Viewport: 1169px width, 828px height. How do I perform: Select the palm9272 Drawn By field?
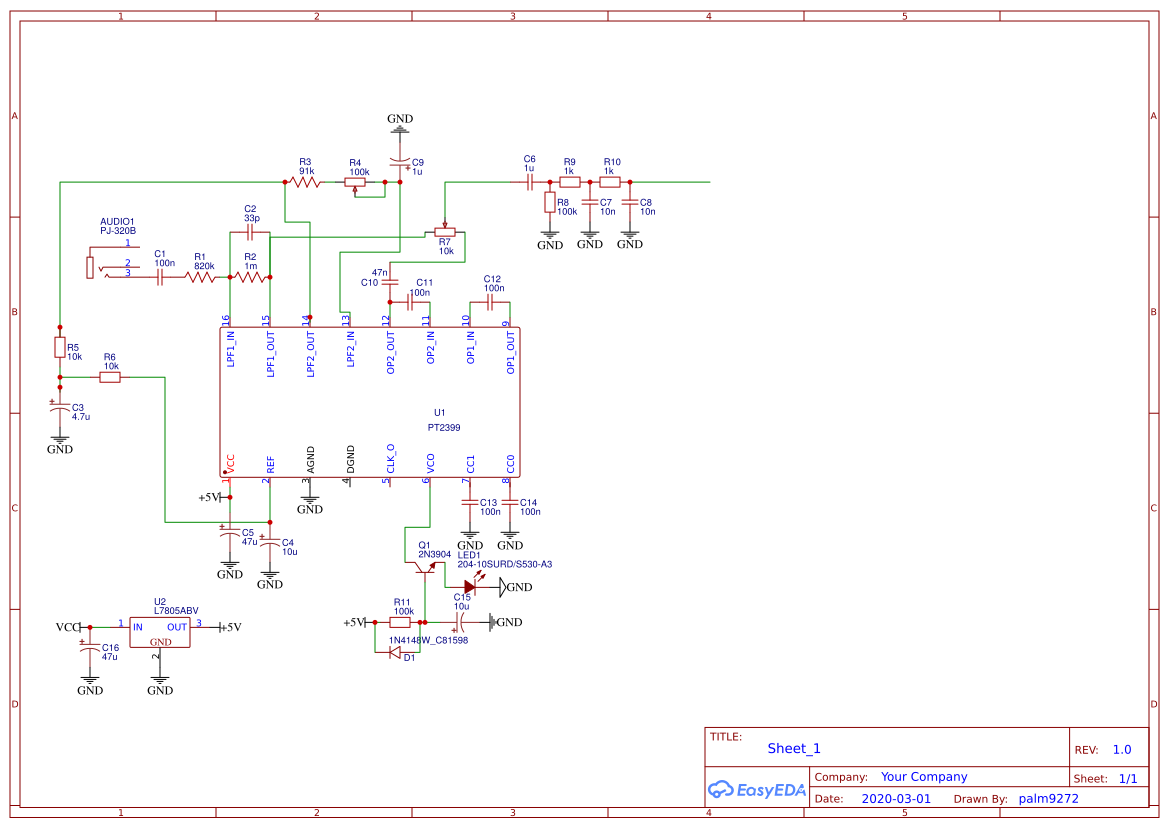click(1050, 798)
